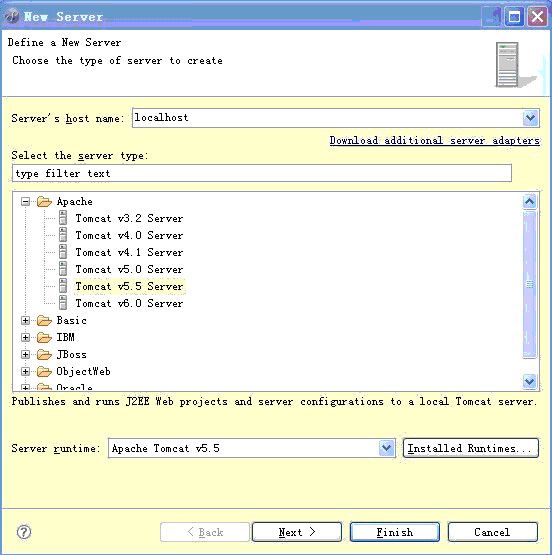Select the Basic category label
This screenshot has height=555, width=552.
(x=71, y=321)
